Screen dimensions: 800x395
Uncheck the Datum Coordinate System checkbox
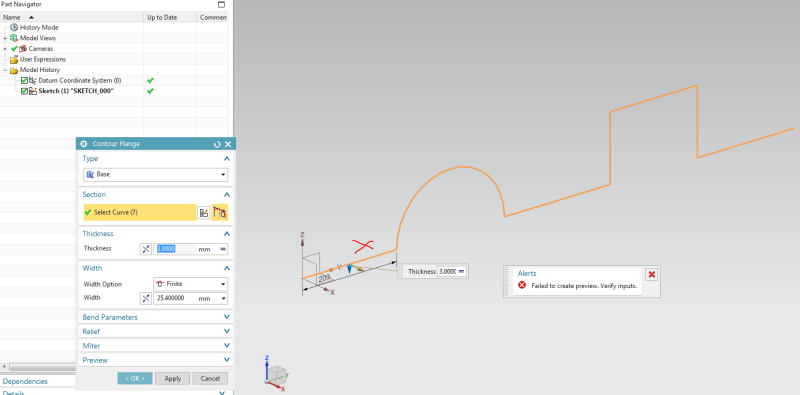pyautogui.click(x=24, y=81)
